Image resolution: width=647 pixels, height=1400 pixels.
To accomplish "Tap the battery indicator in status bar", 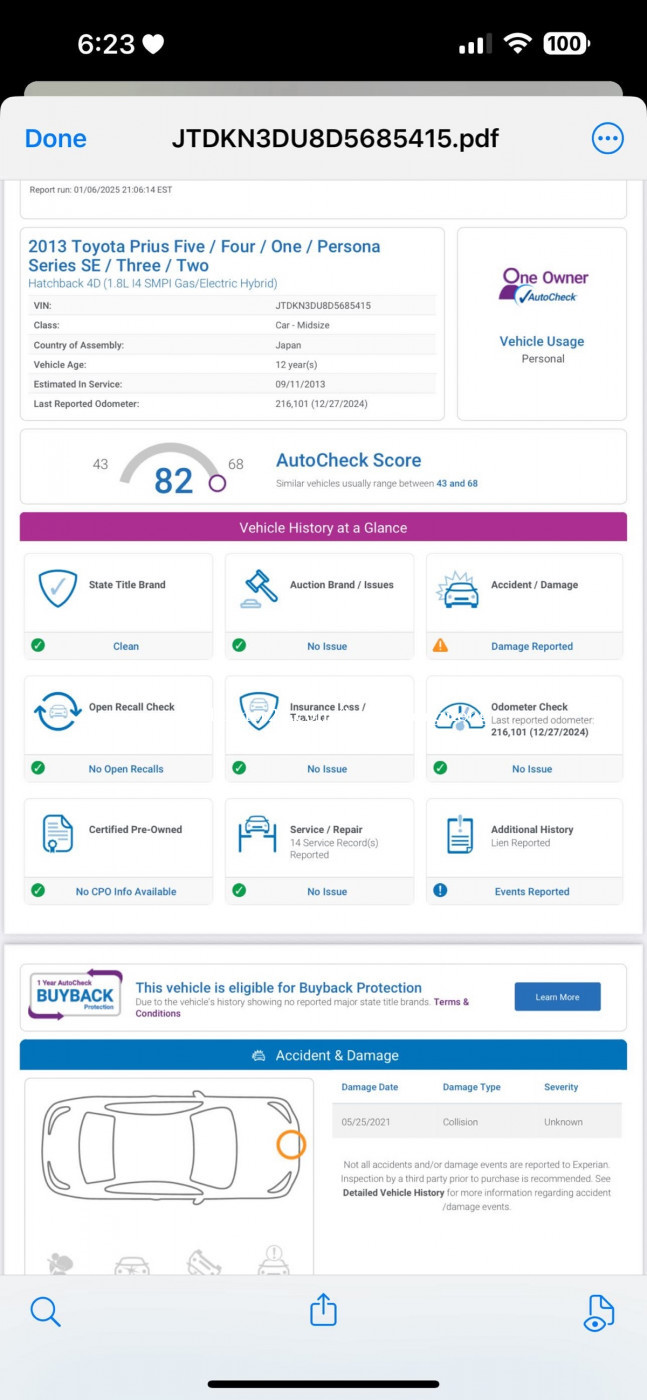I will point(566,44).
